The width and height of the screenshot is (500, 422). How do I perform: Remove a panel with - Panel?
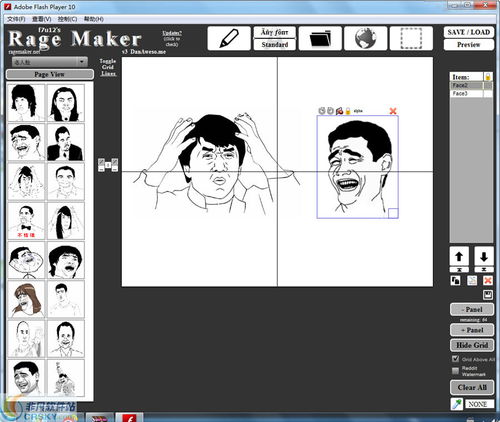[x=472, y=310]
